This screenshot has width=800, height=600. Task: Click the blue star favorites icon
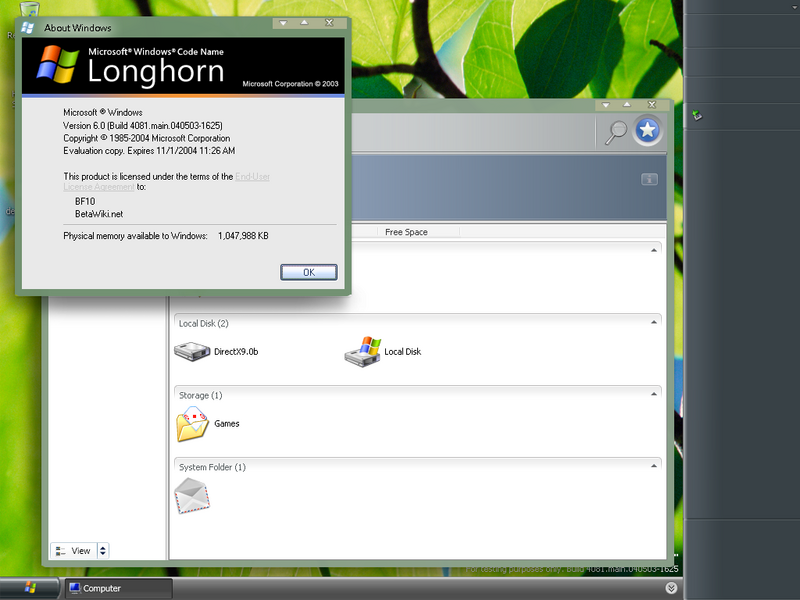click(x=647, y=131)
